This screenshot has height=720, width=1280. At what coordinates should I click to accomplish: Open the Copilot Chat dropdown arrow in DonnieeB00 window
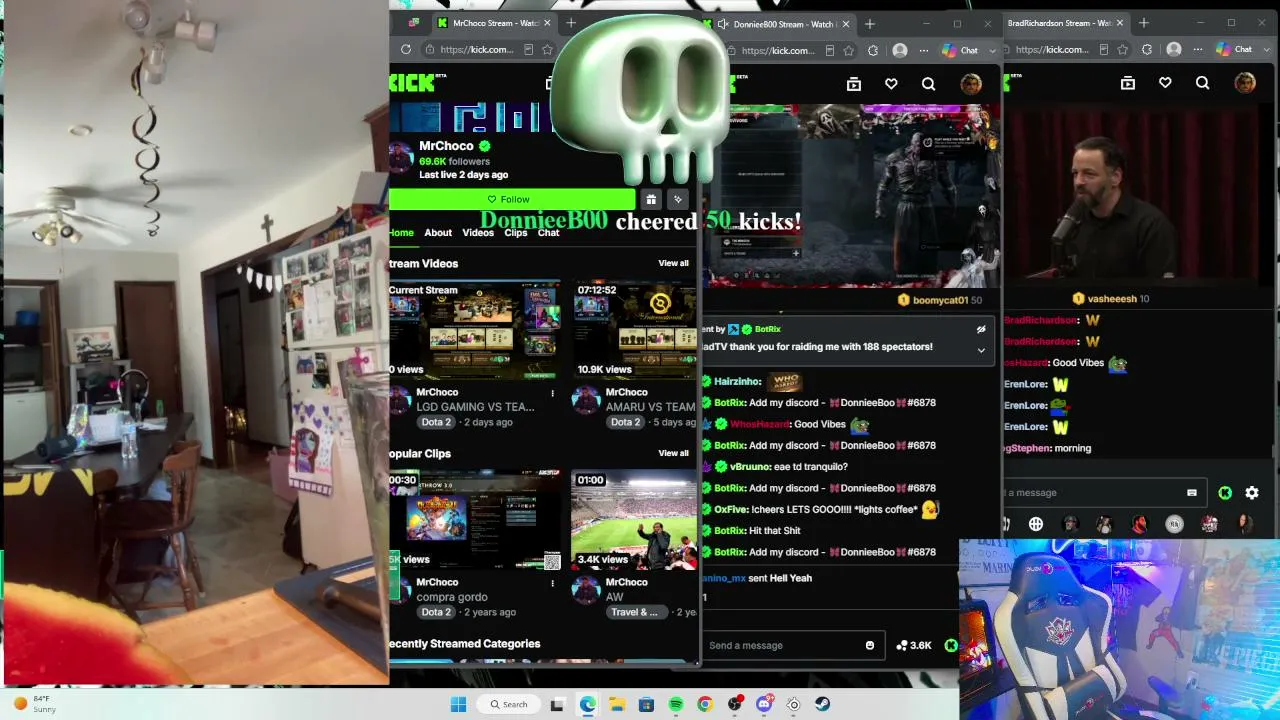click(x=992, y=50)
